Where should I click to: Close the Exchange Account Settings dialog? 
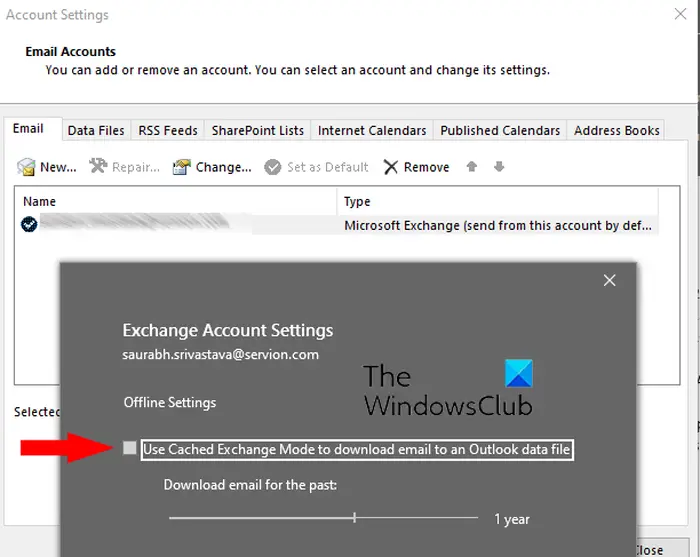609,280
